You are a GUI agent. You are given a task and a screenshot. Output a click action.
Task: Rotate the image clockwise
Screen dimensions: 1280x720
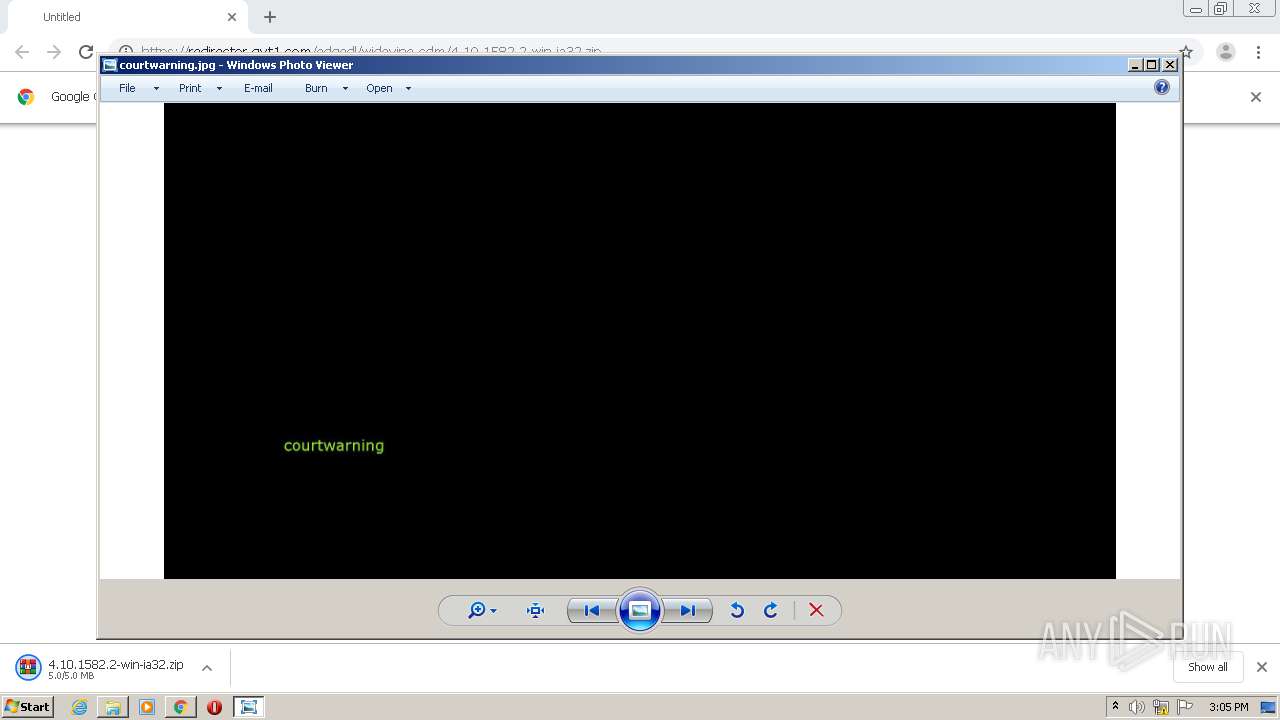(x=771, y=610)
